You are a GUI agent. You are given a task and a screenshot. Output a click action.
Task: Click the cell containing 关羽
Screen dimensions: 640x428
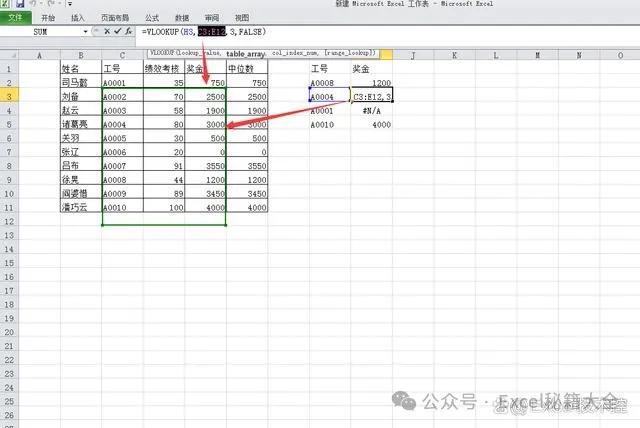pyautogui.click(x=81, y=138)
